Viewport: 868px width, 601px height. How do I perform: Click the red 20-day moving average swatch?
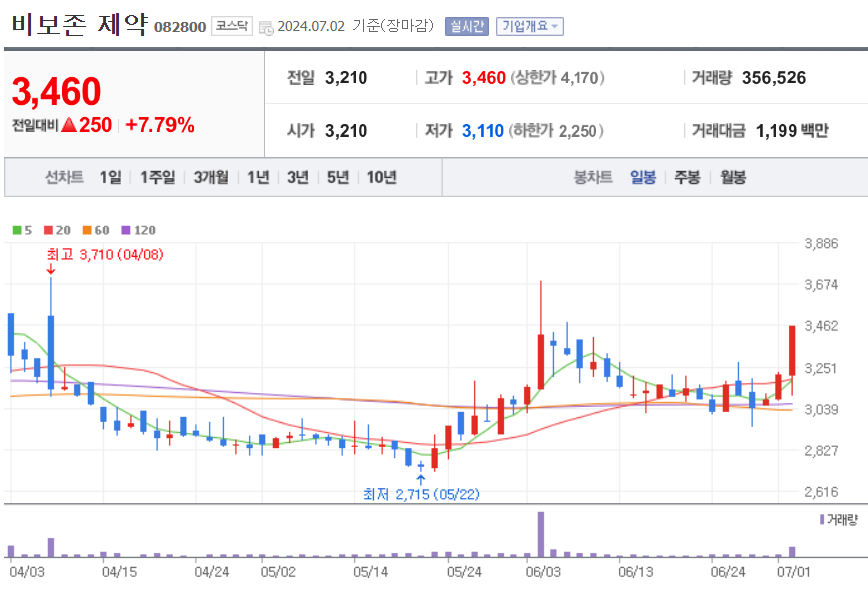(x=48, y=230)
